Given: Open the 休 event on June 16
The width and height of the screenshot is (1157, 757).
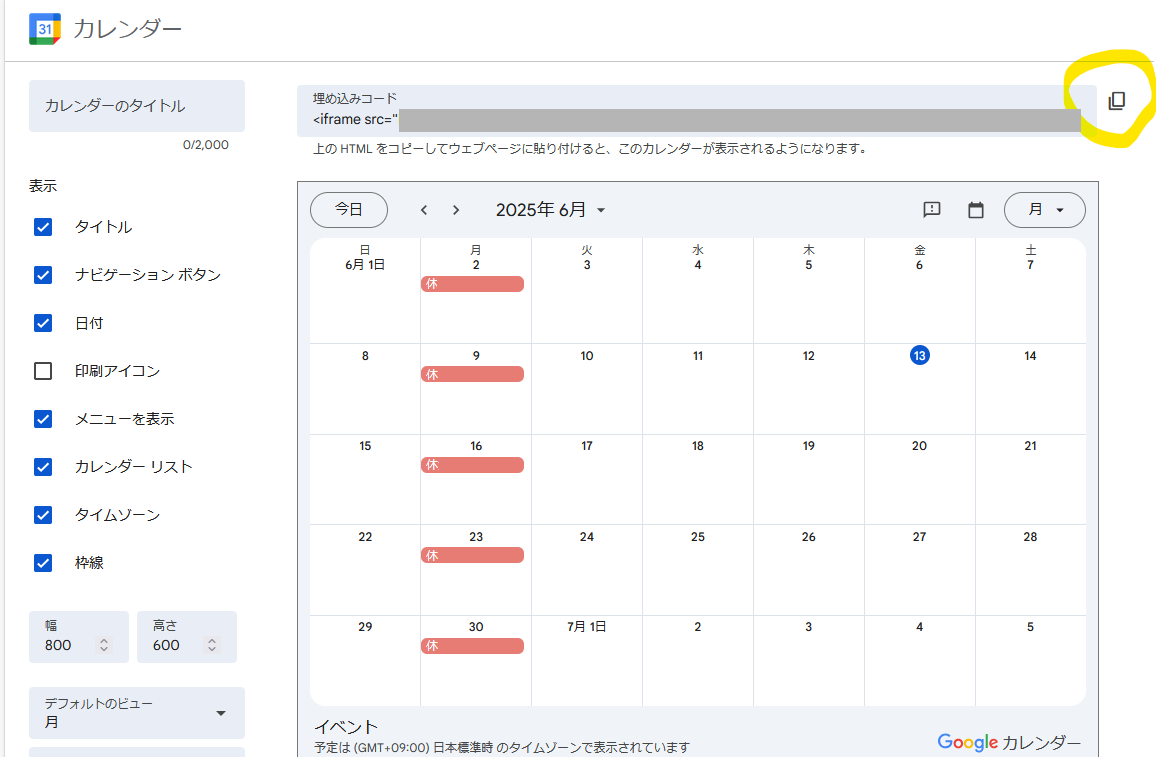Looking at the screenshot, I should point(472,465).
